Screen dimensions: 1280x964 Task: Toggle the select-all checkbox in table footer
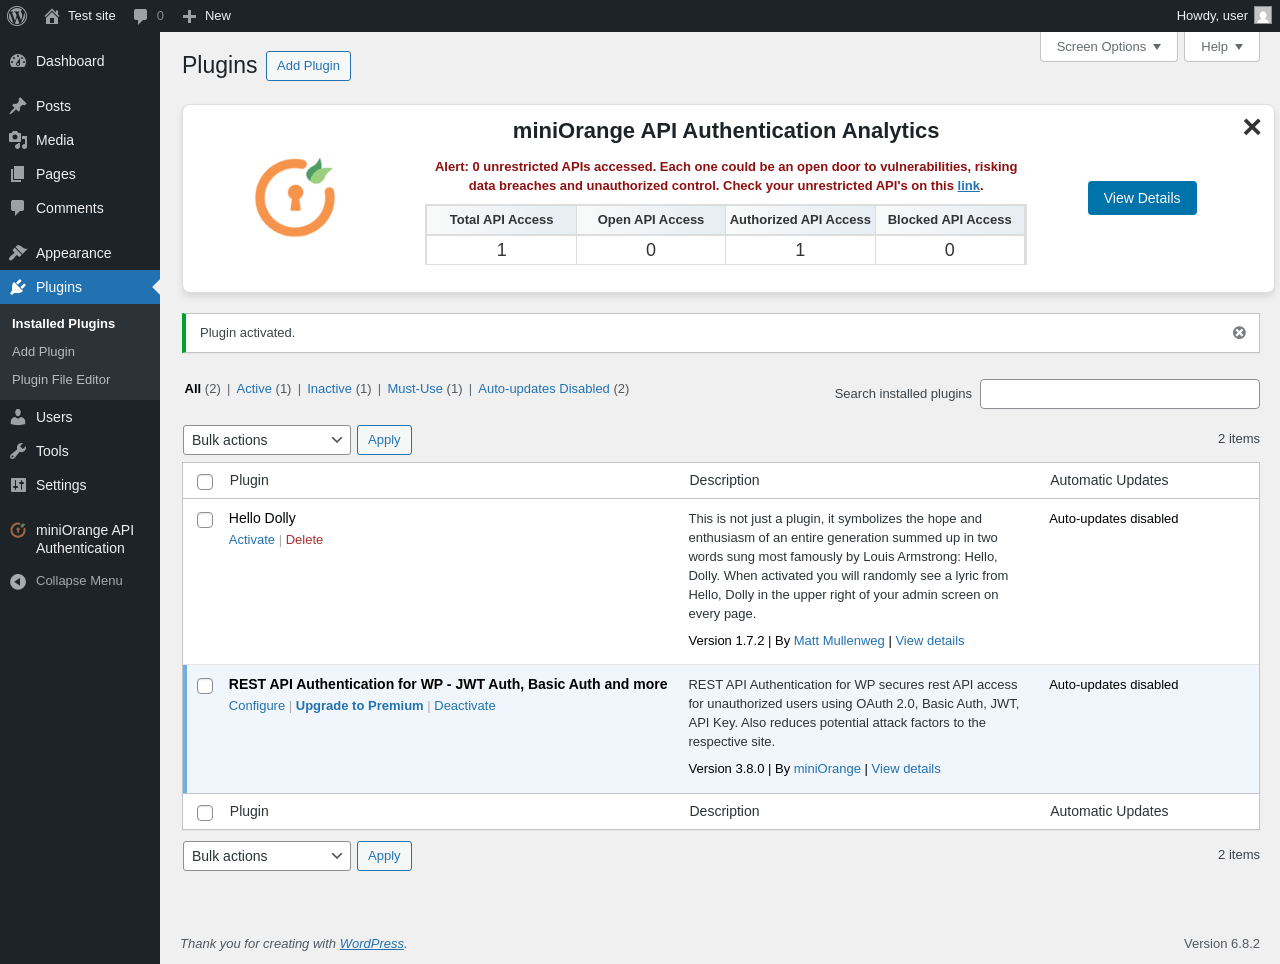(x=205, y=813)
